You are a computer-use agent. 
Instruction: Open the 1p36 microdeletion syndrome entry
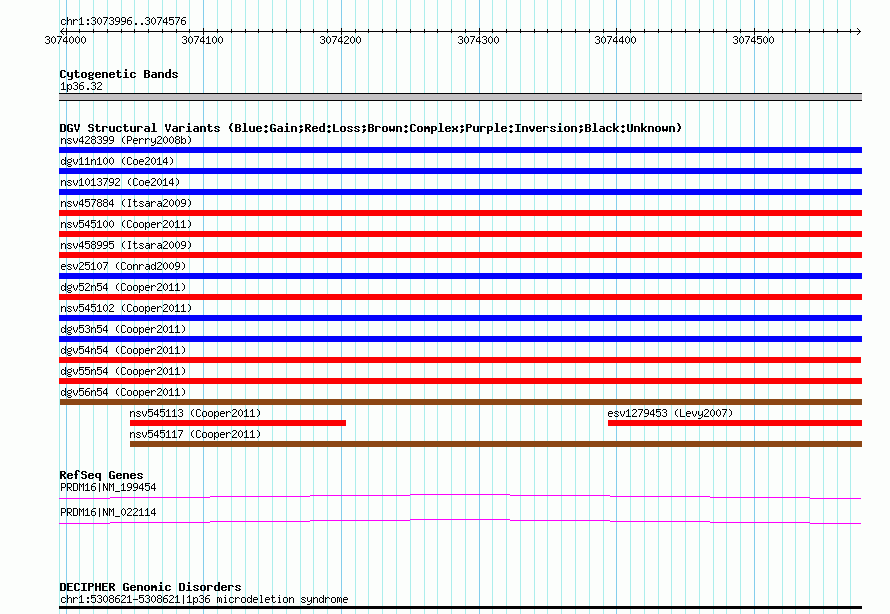point(204,599)
